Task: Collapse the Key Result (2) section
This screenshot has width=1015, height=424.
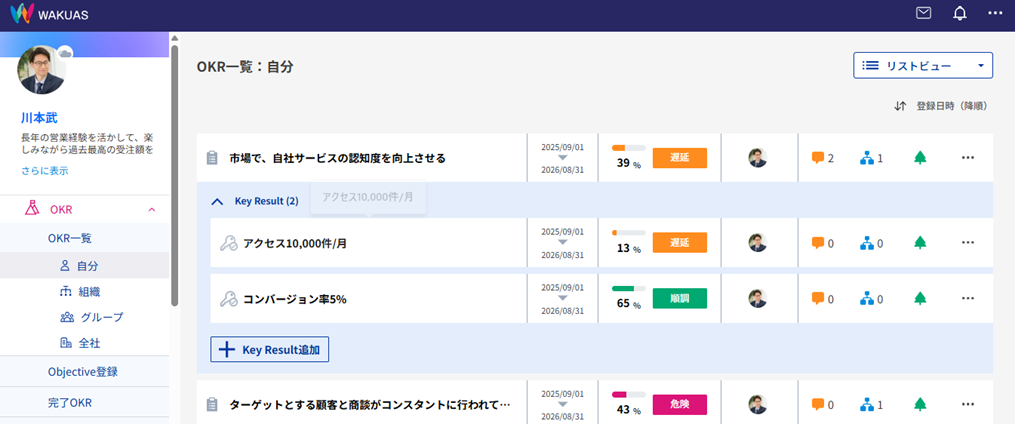Action: pyautogui.click(x=217, y=201)
